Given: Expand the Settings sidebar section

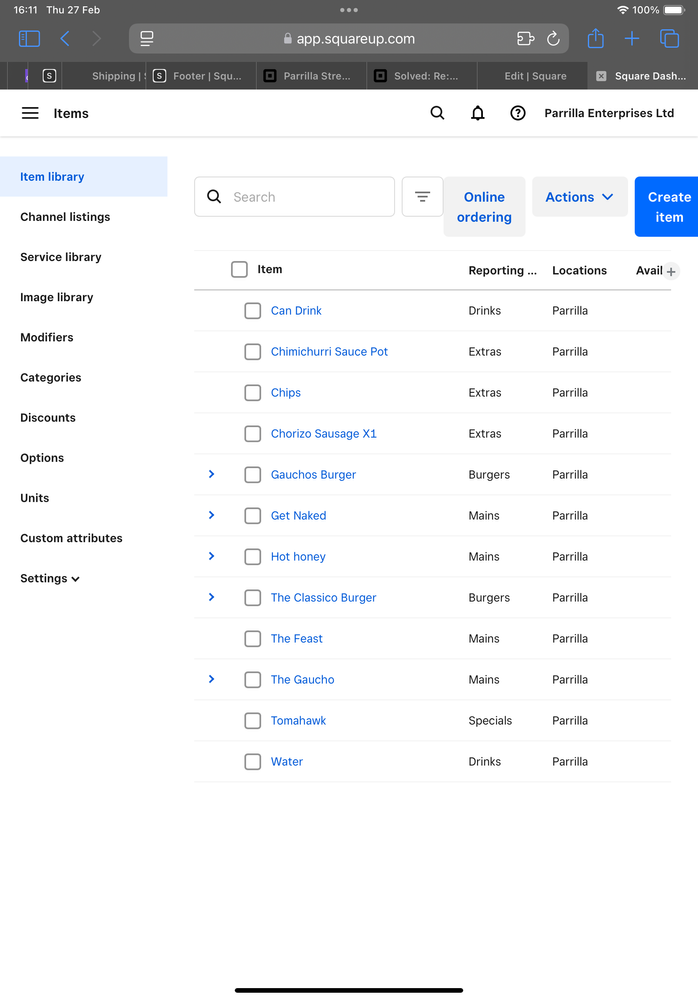Looking at the screenshot, I should pos(50,578).
